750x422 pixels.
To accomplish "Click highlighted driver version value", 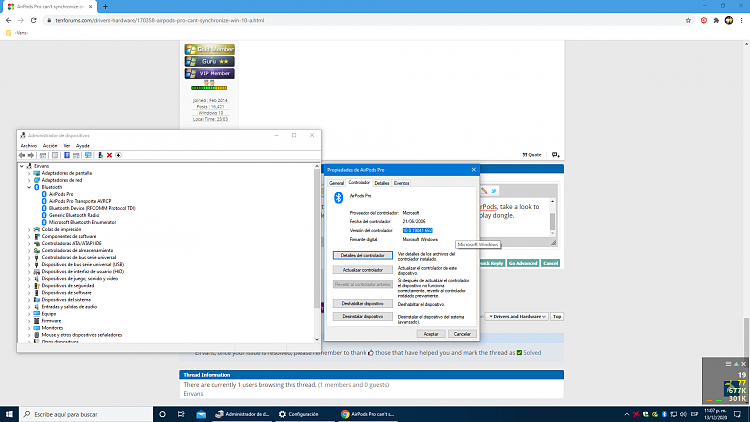I will tap(418, 231).
